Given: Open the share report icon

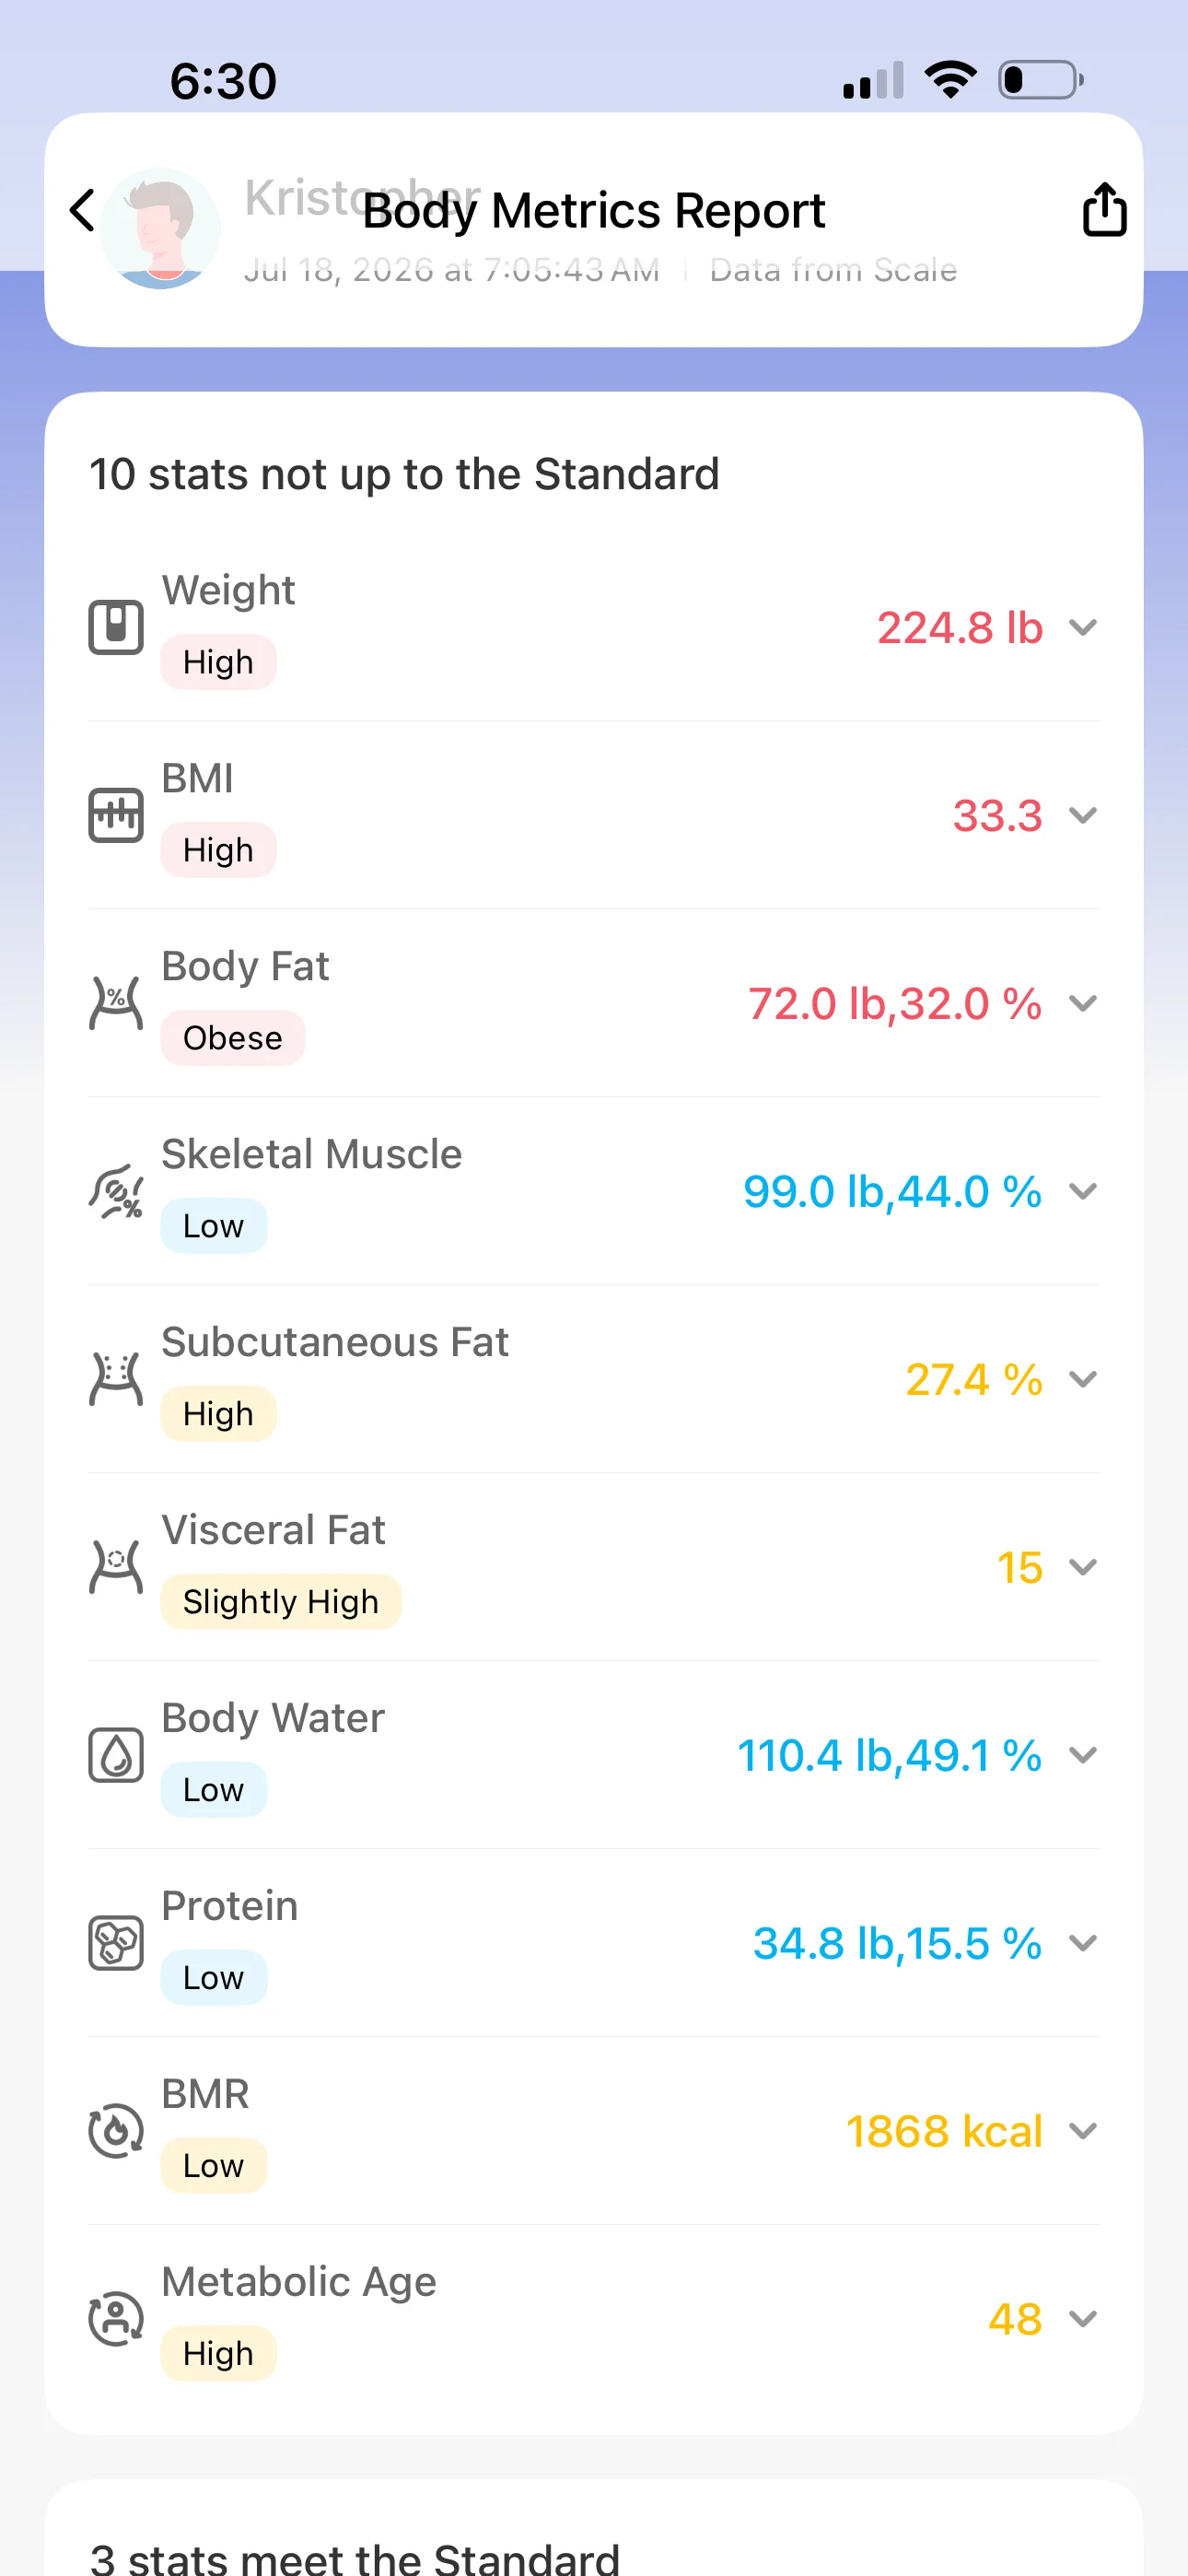Looking at the screenshot, I should click(x=1104, y=209).
